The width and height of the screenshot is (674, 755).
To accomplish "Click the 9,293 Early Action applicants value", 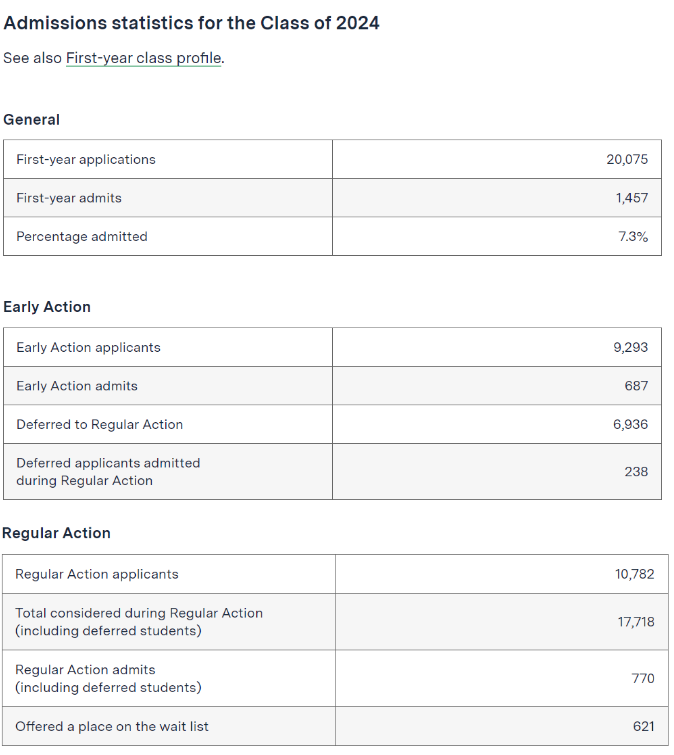I will point(630,347).
